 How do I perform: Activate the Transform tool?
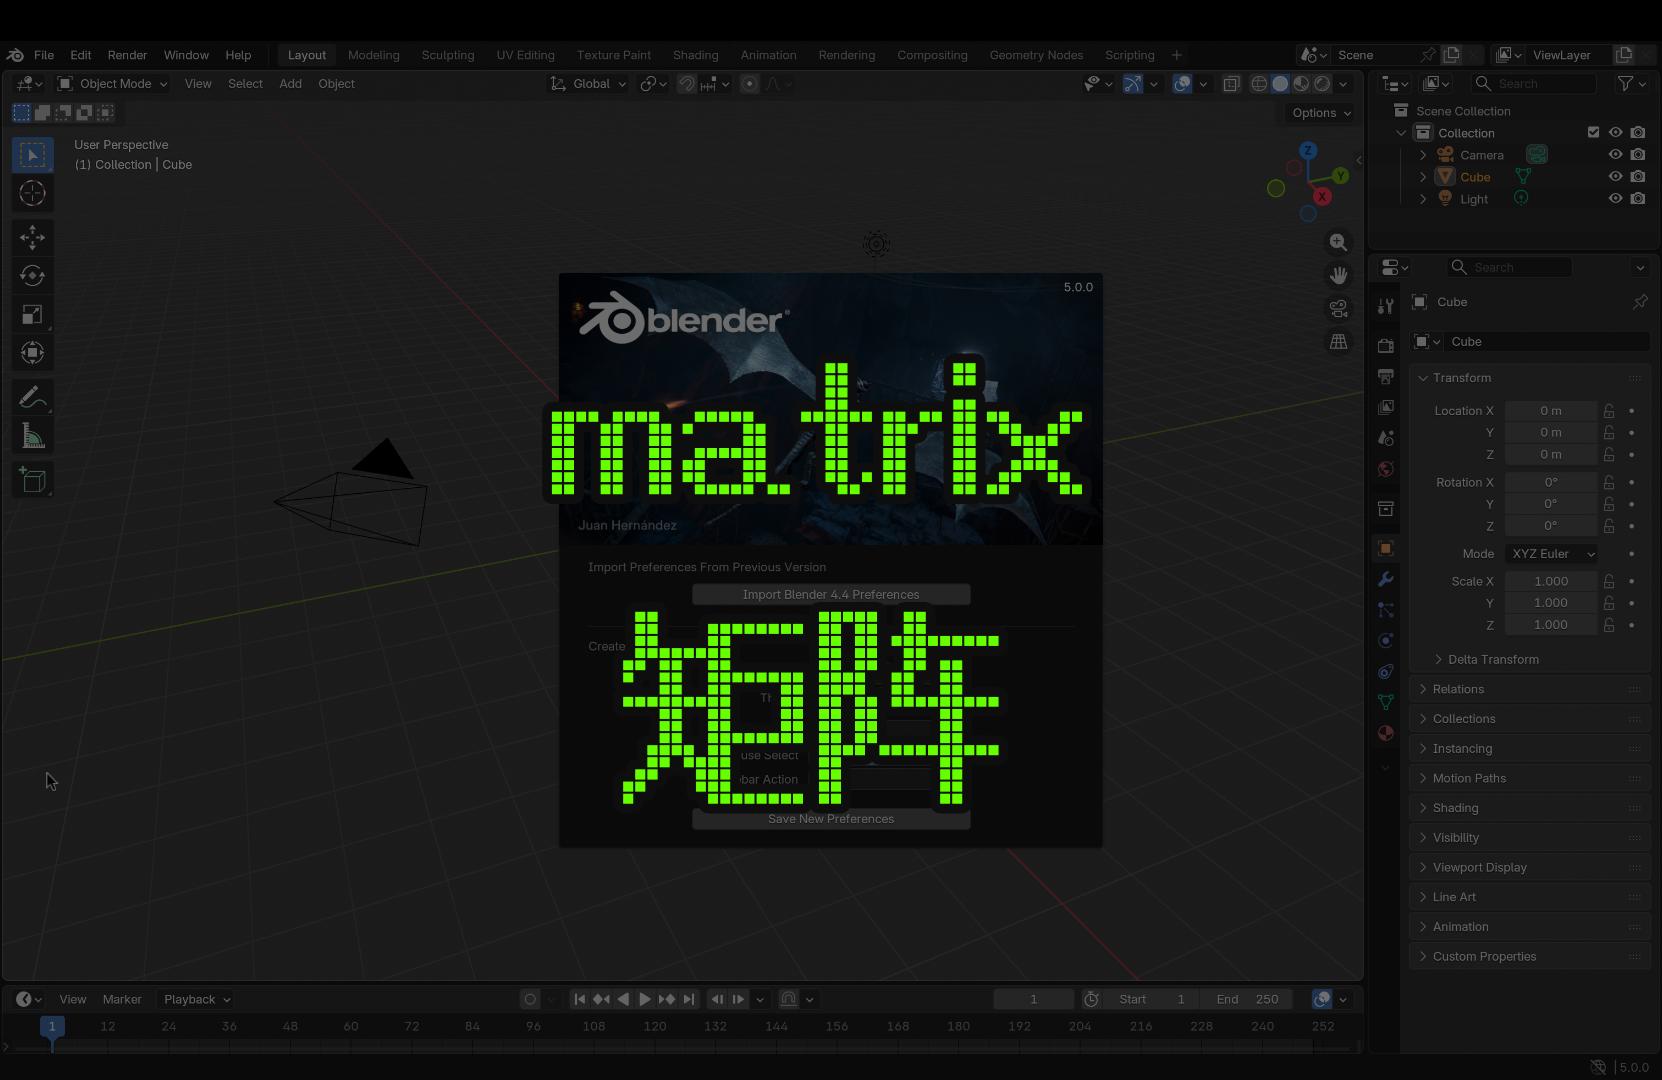coord(32,352)
